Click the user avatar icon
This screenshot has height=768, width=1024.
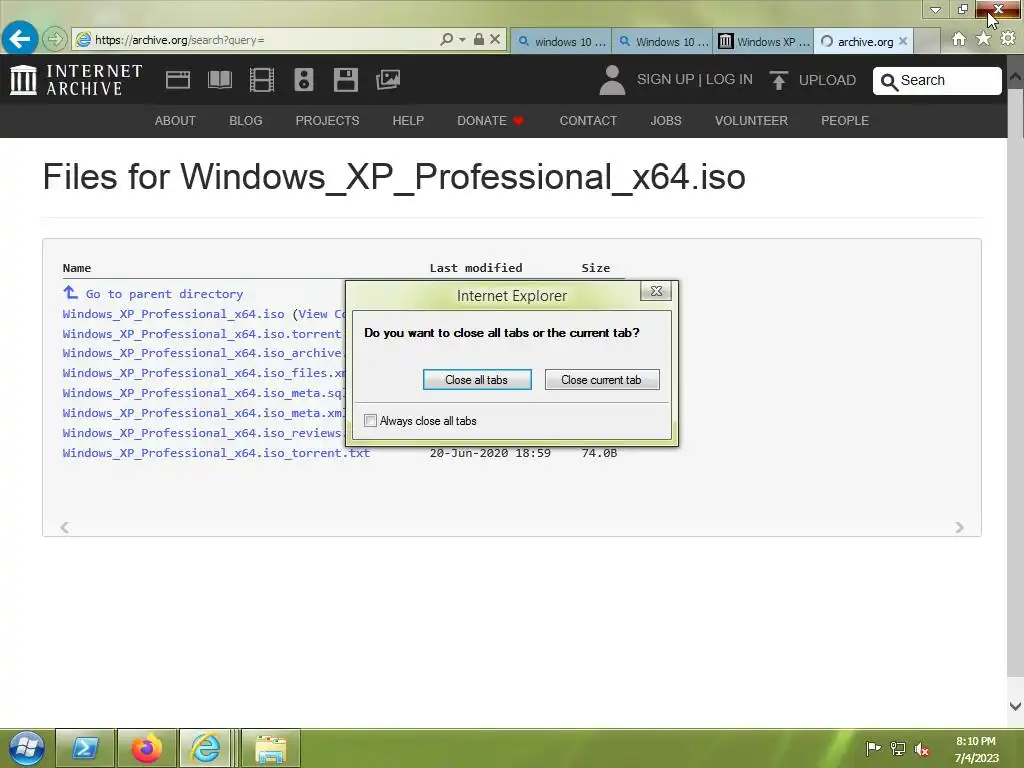612,80
